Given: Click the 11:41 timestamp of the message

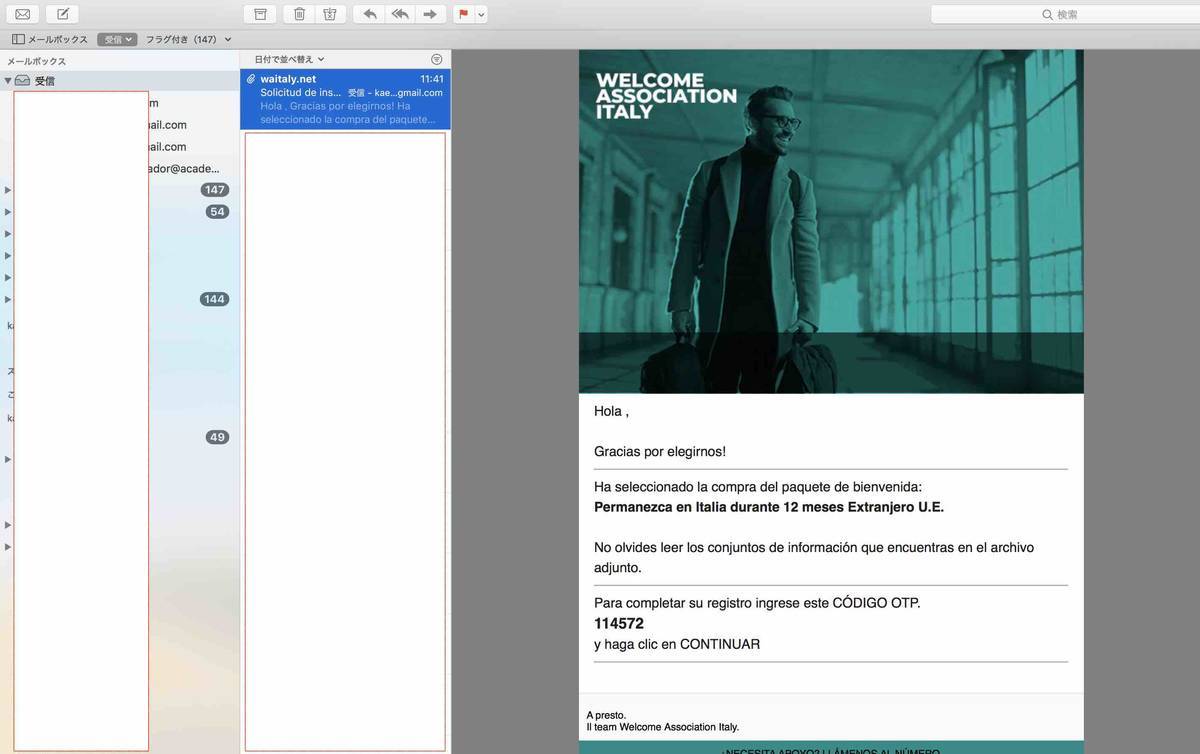Looking at the screenshot, I should pyautogui.click(x=432, y=79).
